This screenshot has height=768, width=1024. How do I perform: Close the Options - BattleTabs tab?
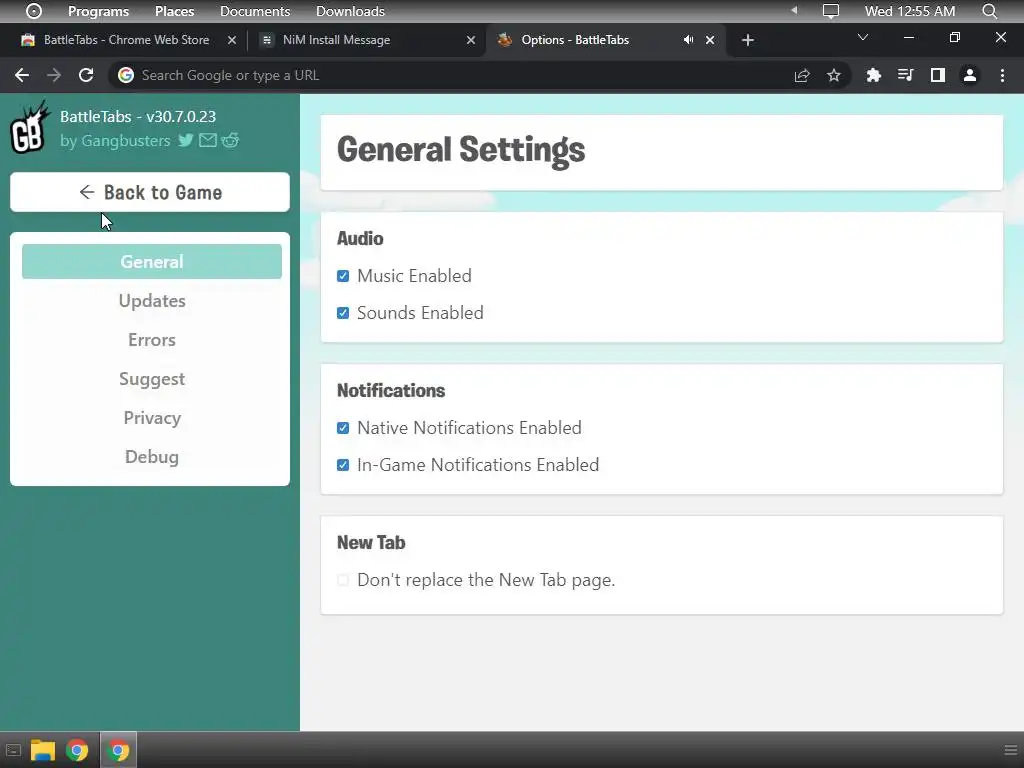pyautogui.click(x=710, y=40)
